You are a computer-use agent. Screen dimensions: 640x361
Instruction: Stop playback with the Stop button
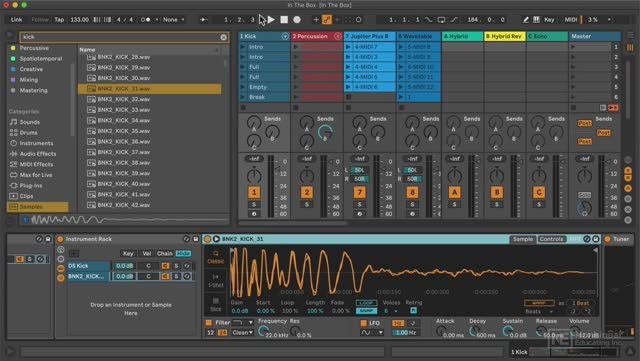284,19
